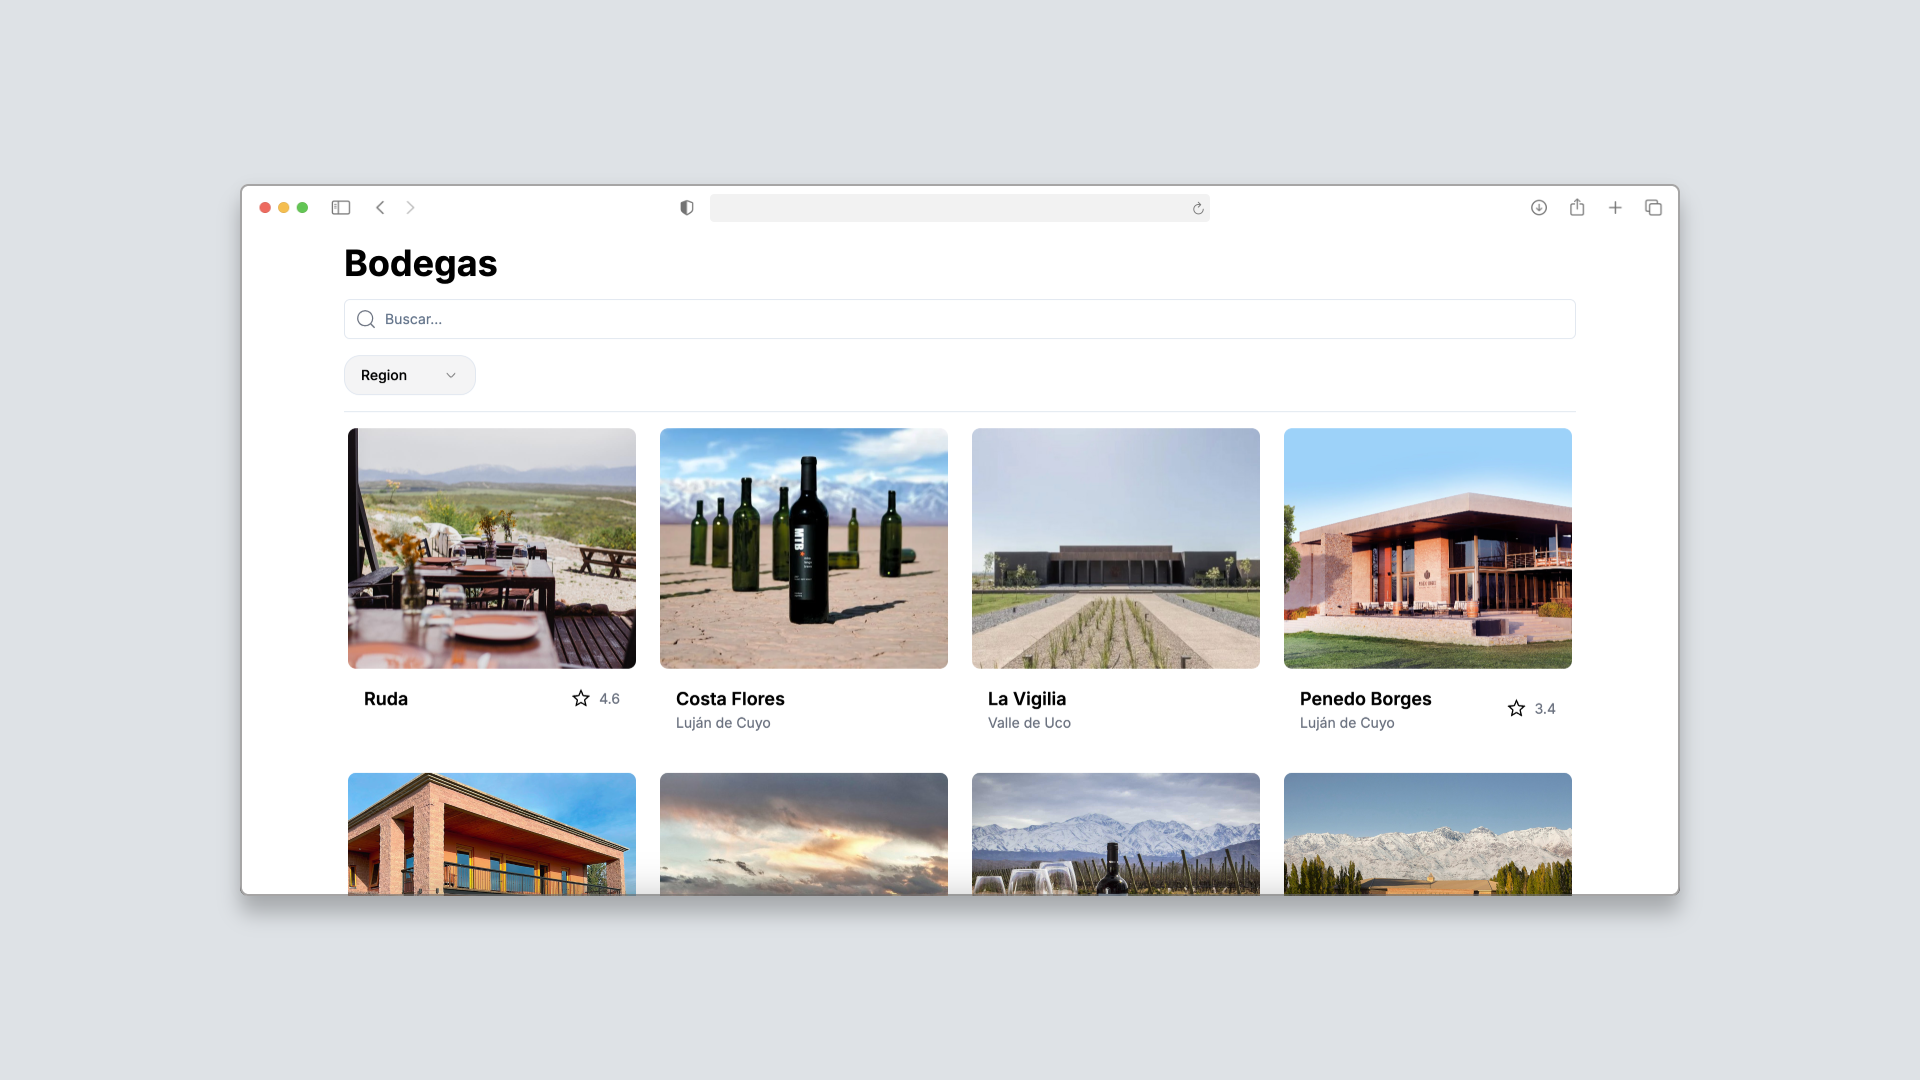
Task: Show the tab overview
Action: coord(1654,207)
